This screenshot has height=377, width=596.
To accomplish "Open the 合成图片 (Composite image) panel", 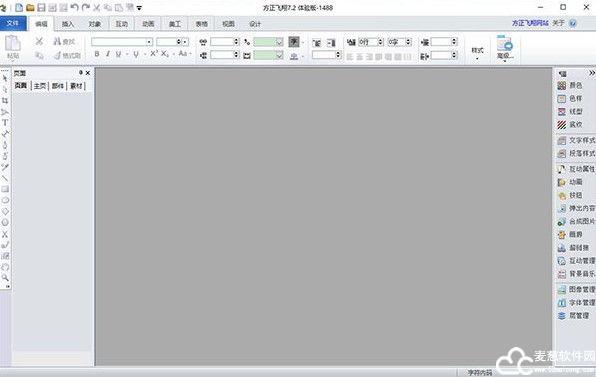I will click(x=576, y=222).
